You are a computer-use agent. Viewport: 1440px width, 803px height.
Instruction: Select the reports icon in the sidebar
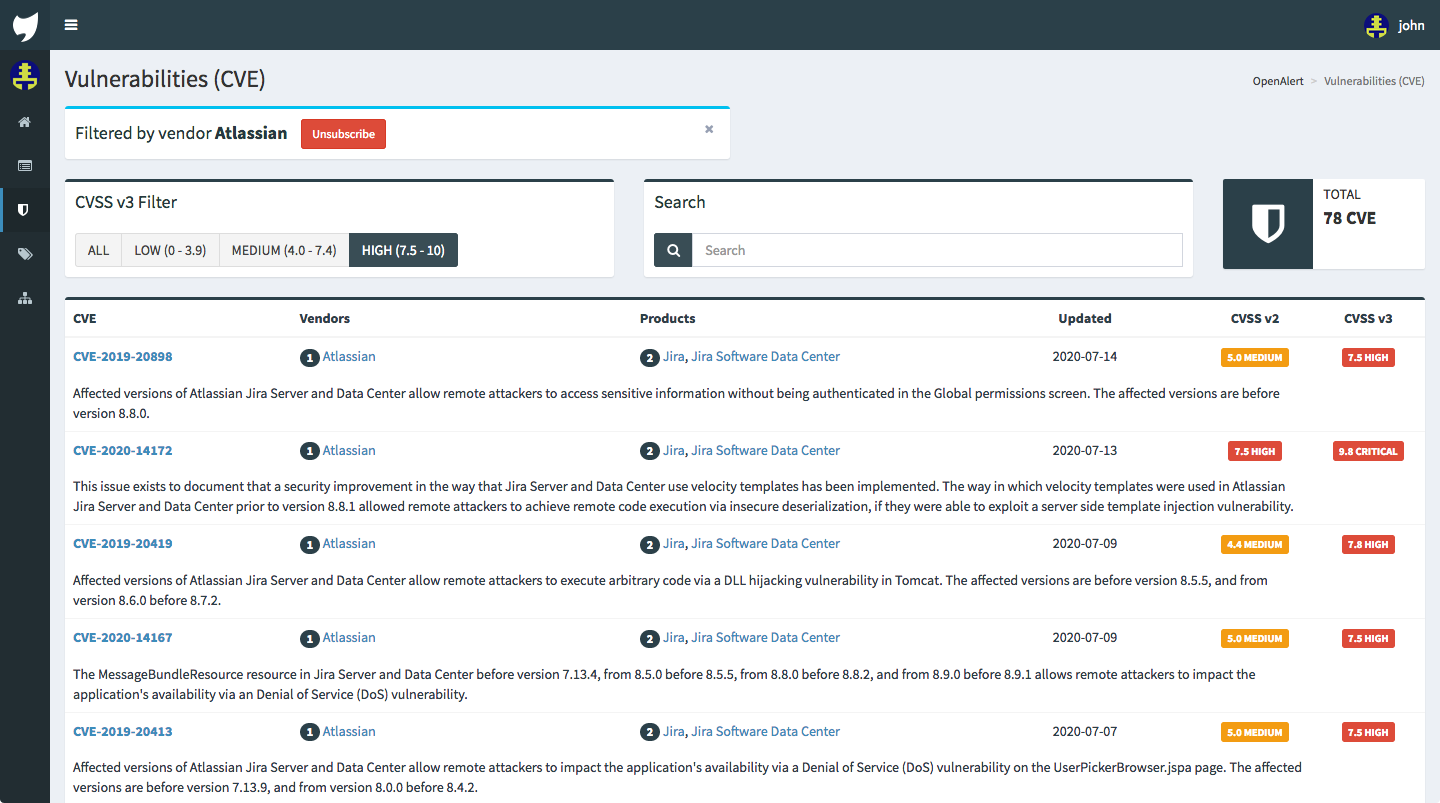25,165
